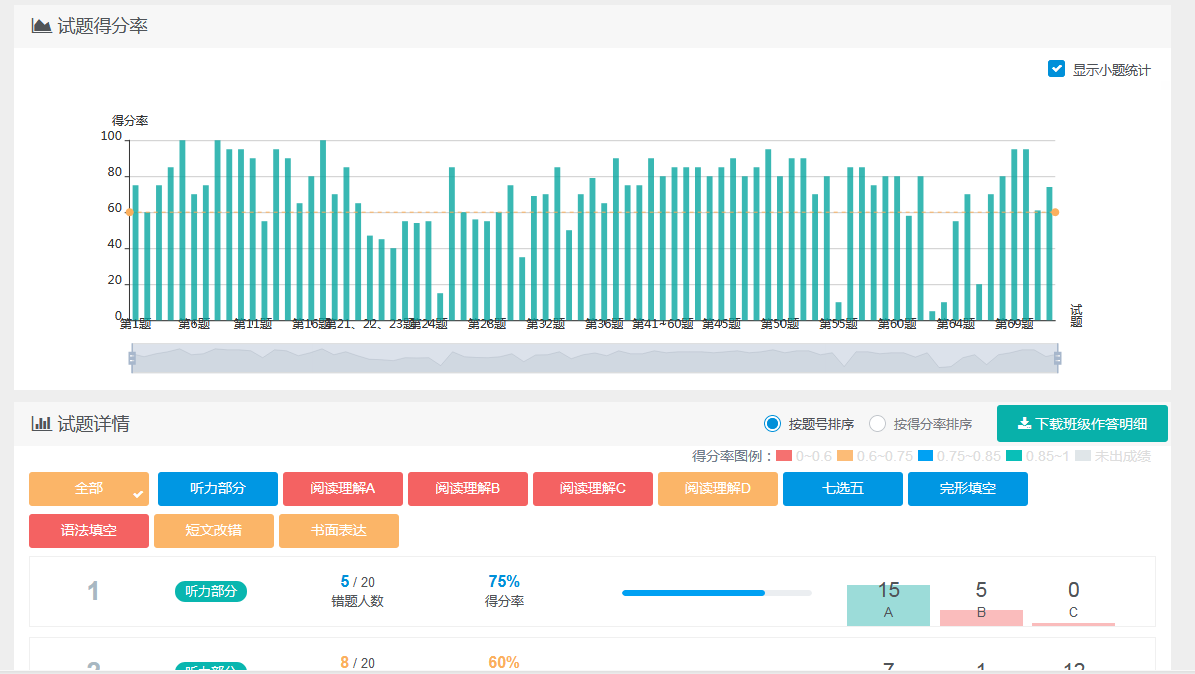
Task: Click the orange marker at left end of average line
Action: click(x=129, y=212)
